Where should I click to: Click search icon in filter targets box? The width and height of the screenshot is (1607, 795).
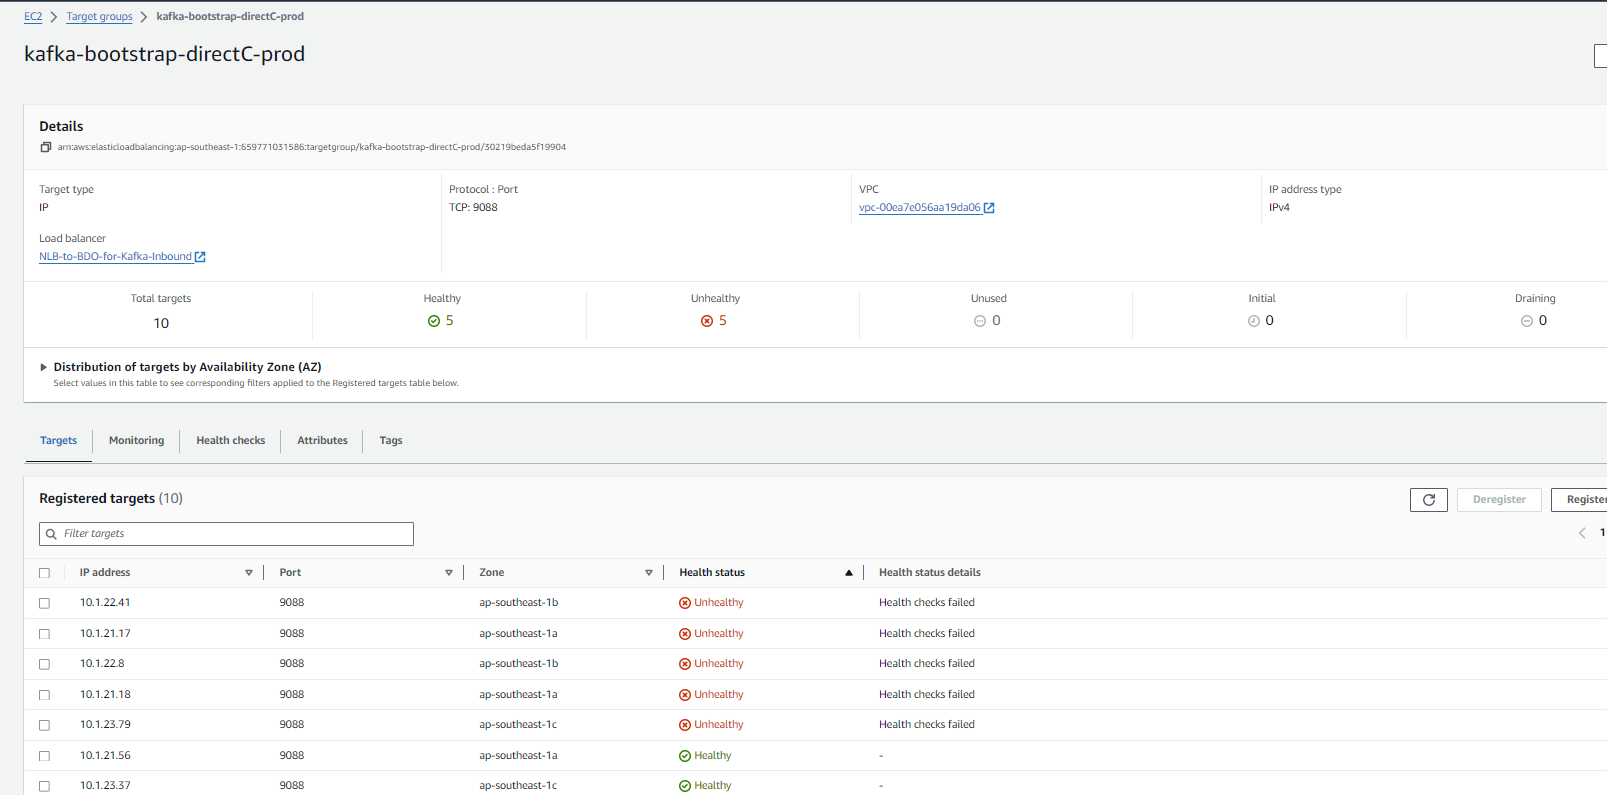click(51, 534)
